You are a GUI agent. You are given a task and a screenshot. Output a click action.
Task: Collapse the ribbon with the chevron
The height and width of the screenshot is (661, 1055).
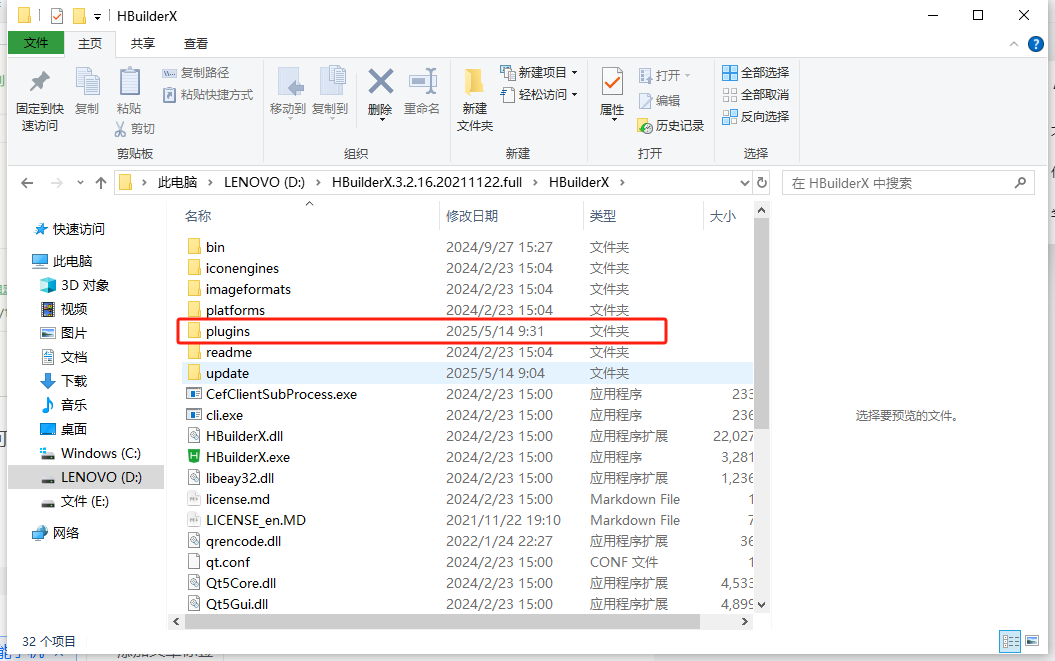[x=1014, y=44]
